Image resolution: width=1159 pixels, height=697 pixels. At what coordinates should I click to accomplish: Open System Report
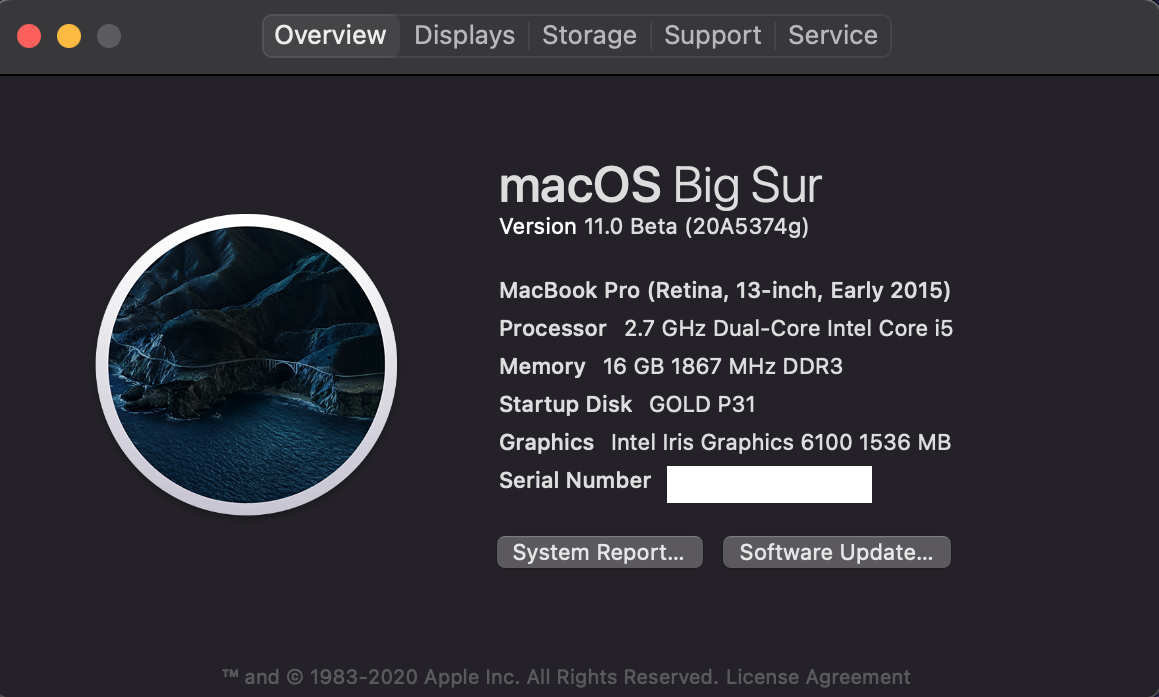point(599,552)
